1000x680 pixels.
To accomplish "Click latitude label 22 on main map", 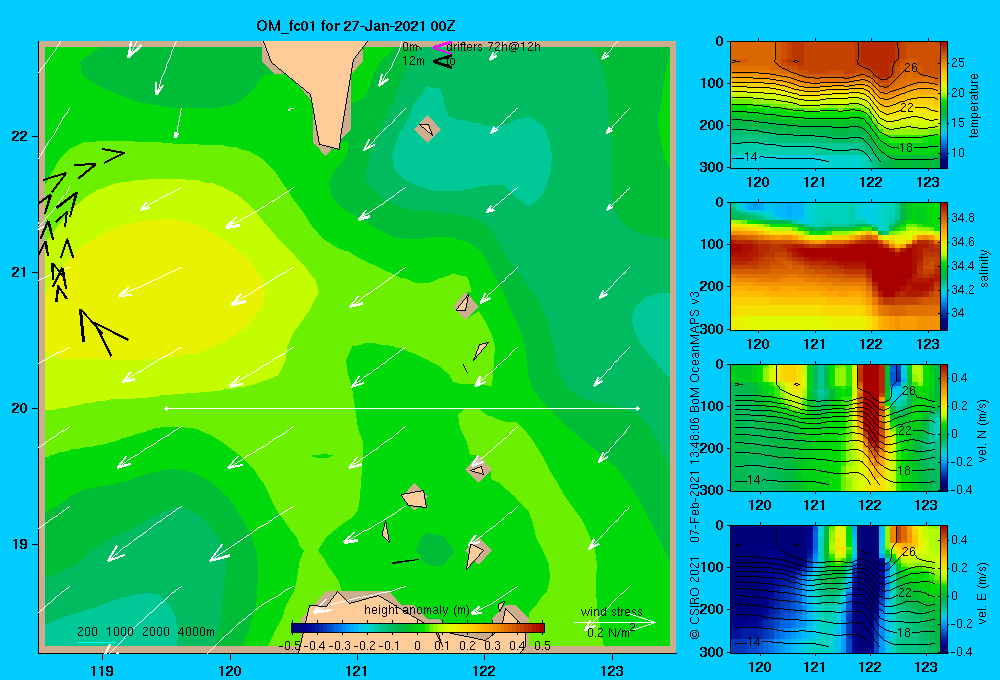I will (x=19, y=137).
